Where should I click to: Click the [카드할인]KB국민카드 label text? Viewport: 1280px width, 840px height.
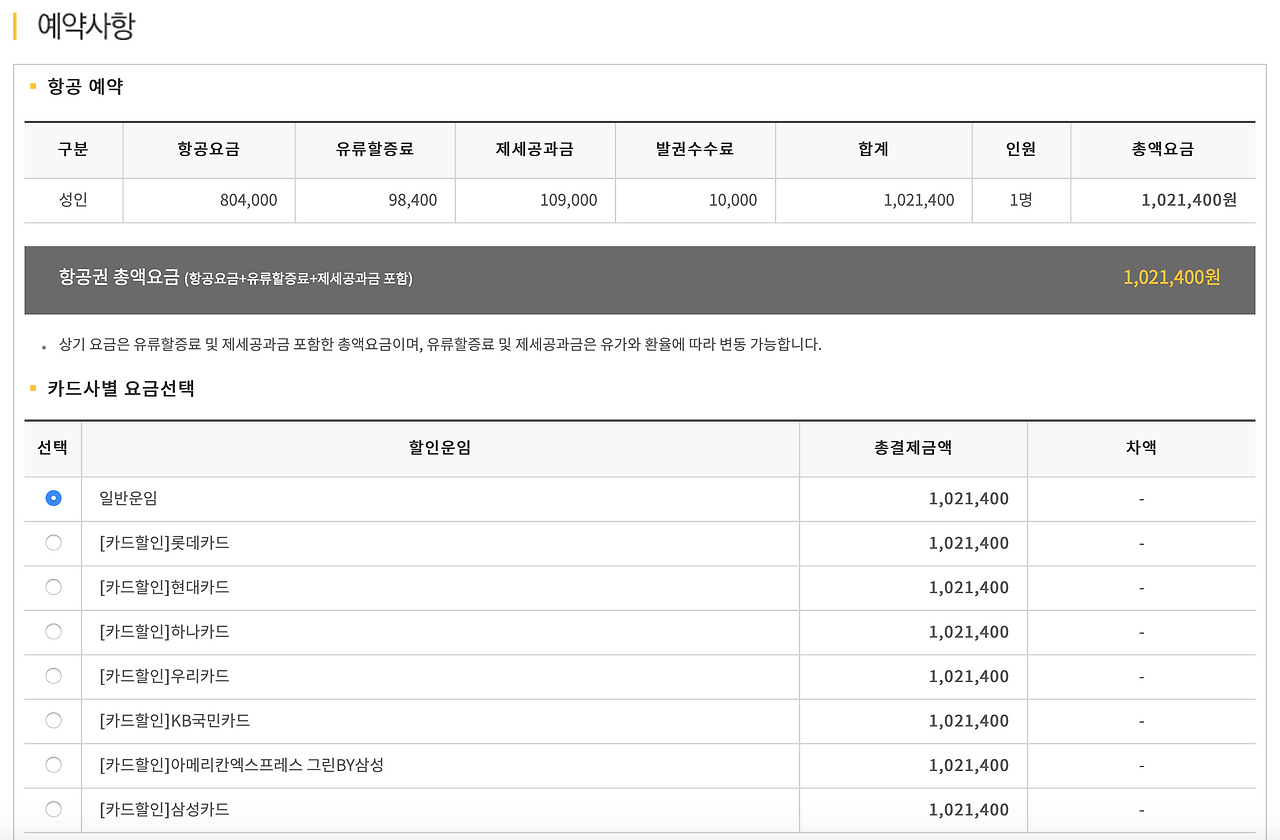point(175,721)
